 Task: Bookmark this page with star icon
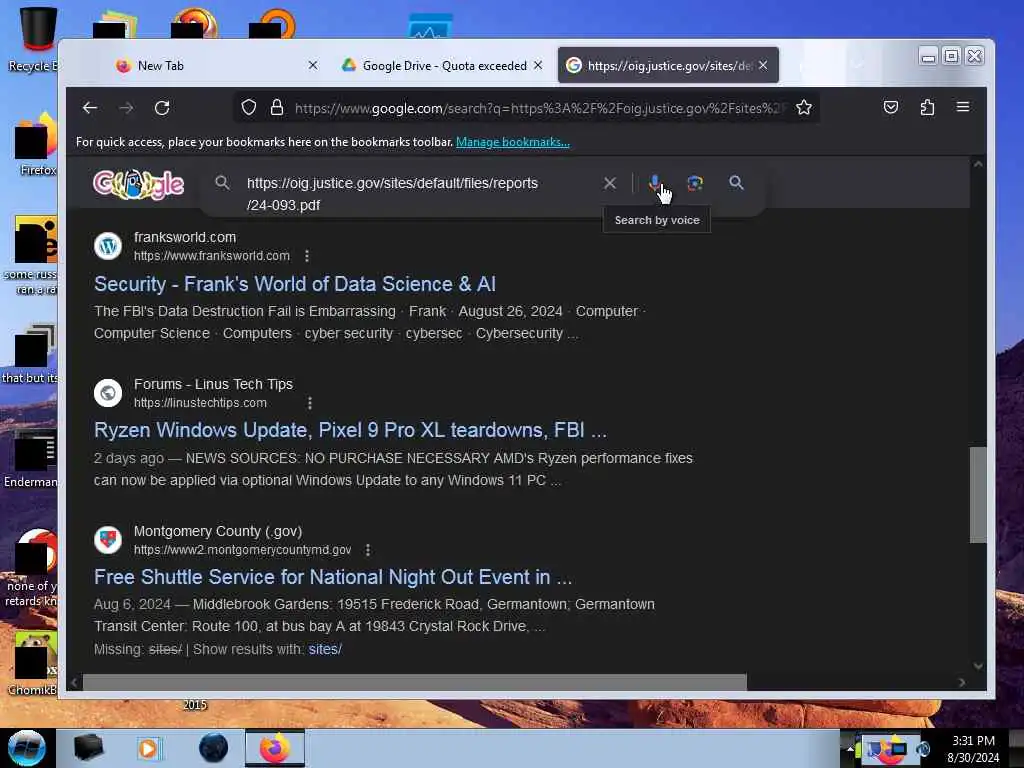click(x=804, y=108)
